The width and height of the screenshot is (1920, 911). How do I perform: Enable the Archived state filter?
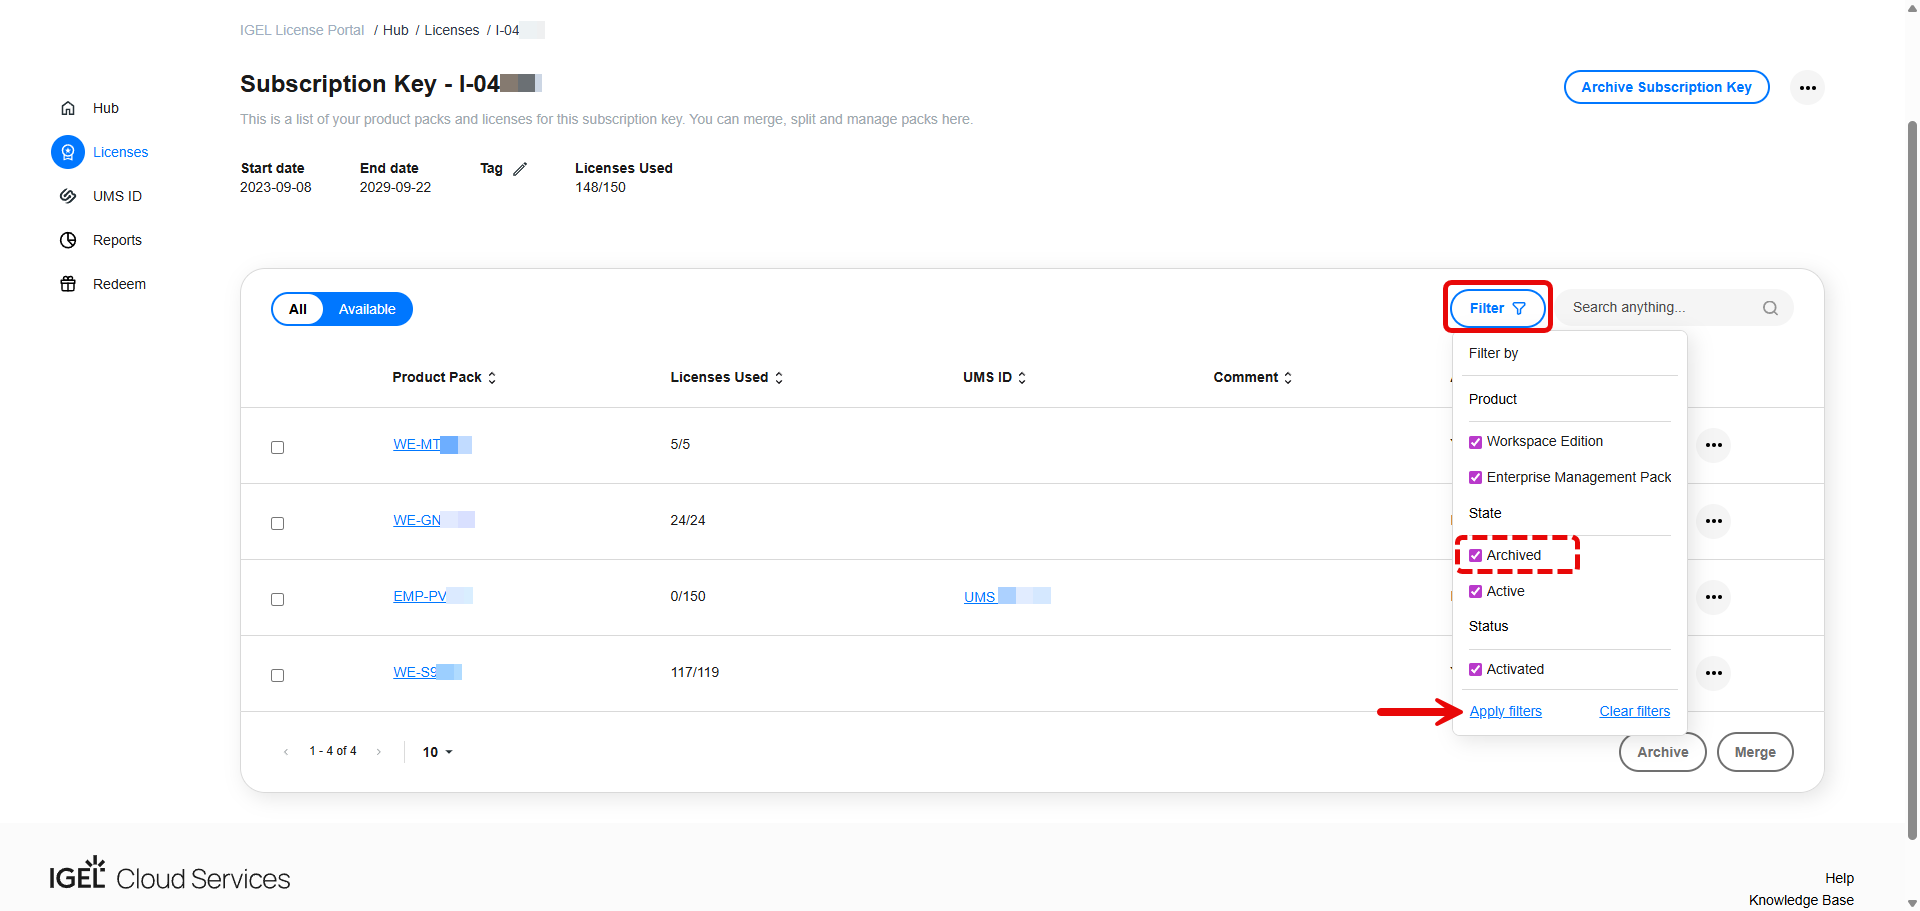1475,555
